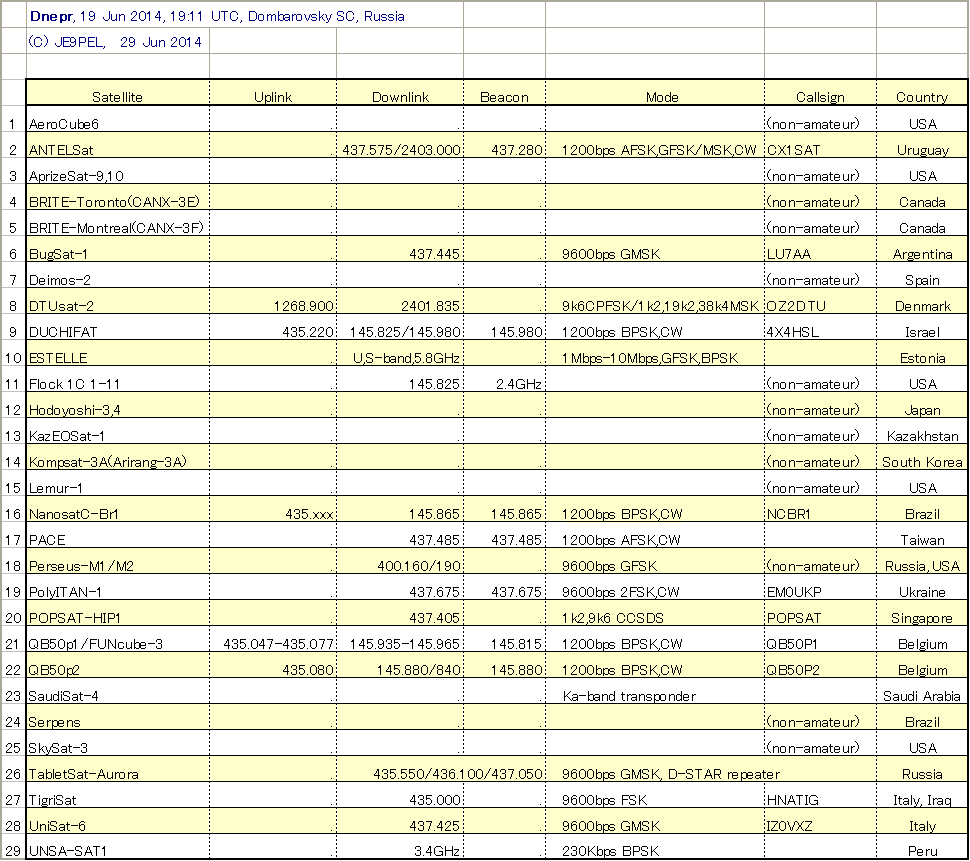Click the Hodoyoshi-3,4 cell
Viewport: 970px width, 861px height.
pyautogui.click(x=118, y=405)
